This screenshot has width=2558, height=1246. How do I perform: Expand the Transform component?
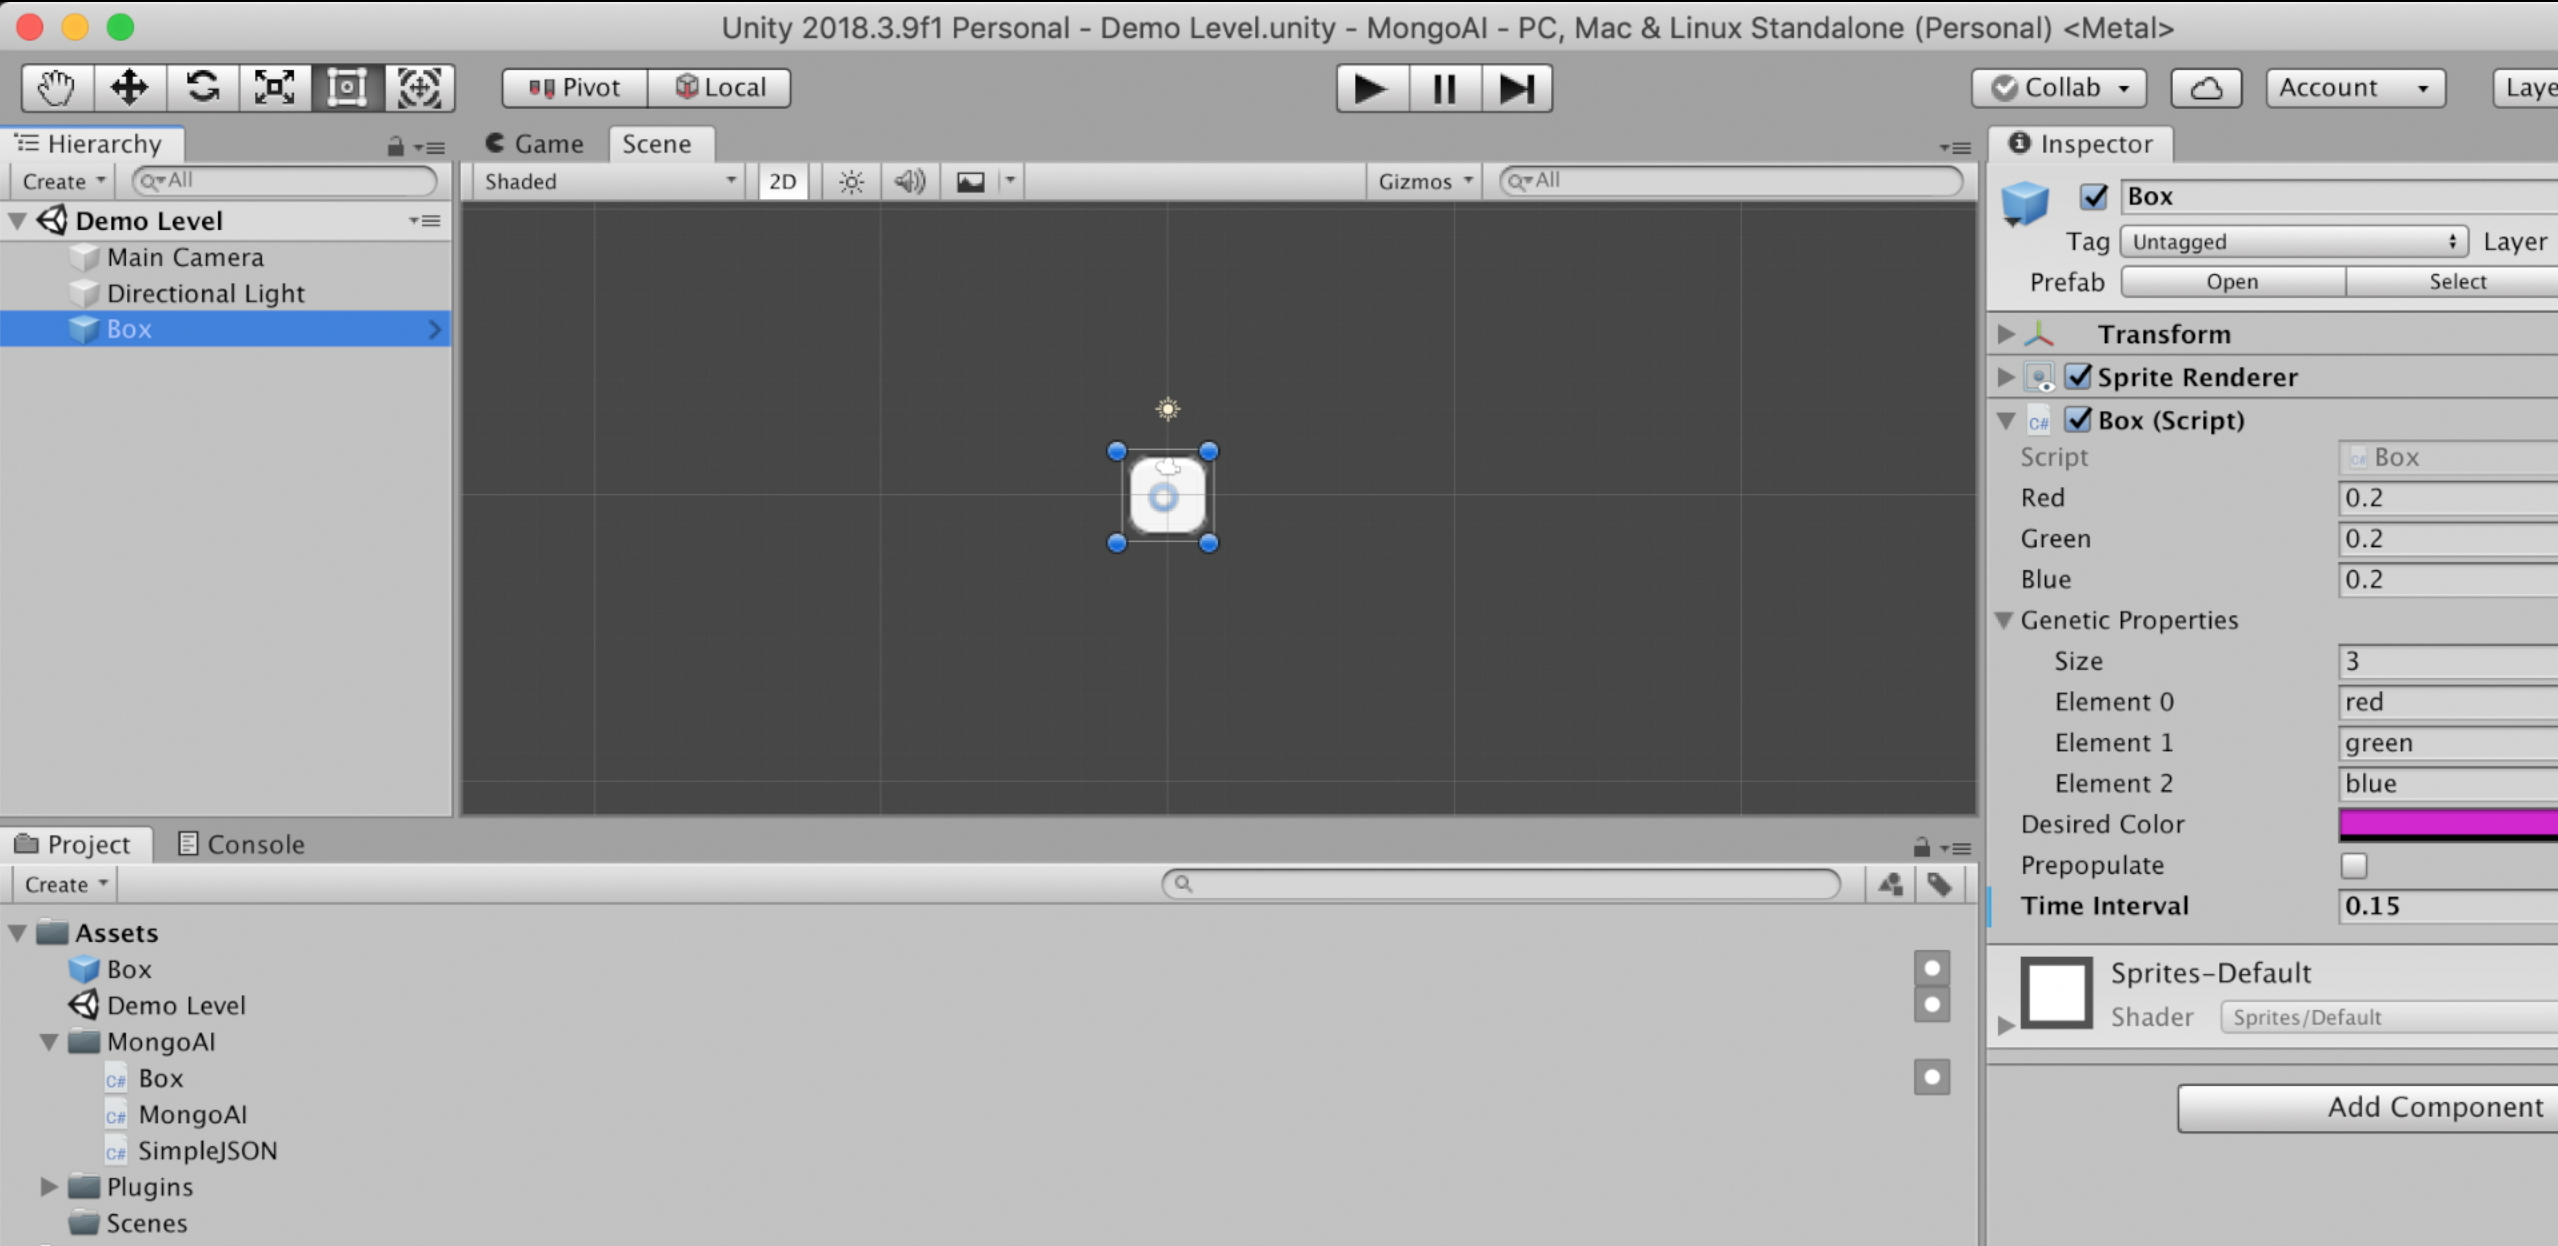tap(2006, 333)
